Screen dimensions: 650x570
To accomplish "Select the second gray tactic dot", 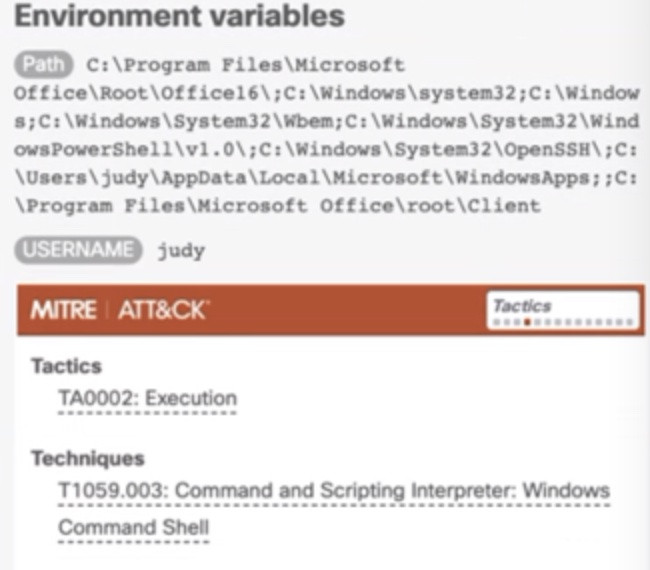I will tap(507, 322).
